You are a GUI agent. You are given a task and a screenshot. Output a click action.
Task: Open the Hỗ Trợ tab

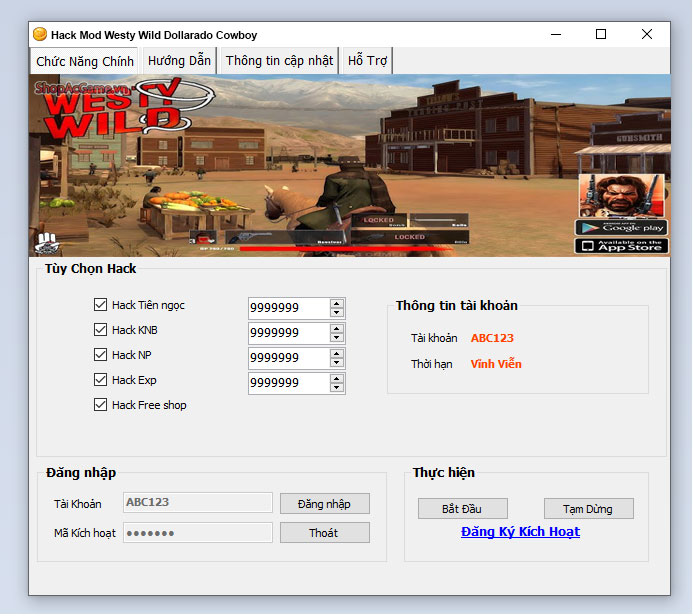tap(367, 61)
